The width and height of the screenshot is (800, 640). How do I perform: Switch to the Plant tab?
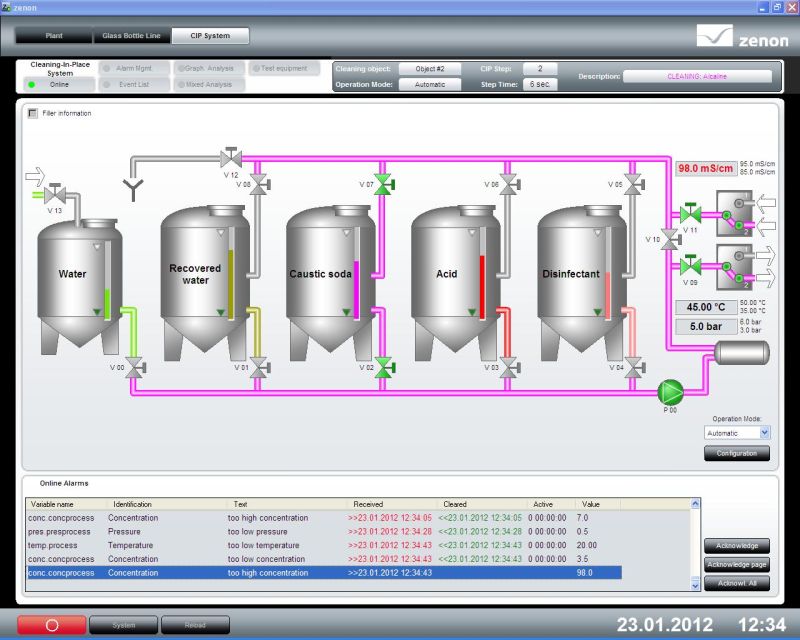pos(54,36)
